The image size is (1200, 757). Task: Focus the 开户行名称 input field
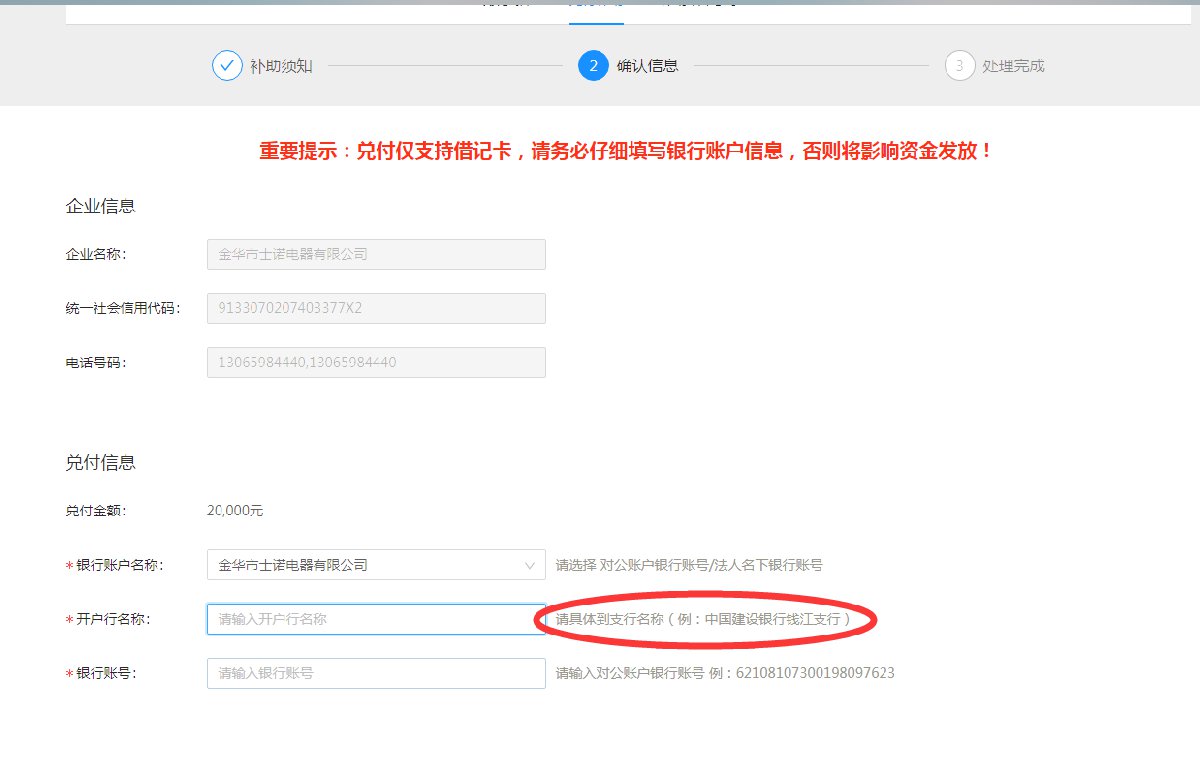375,619
